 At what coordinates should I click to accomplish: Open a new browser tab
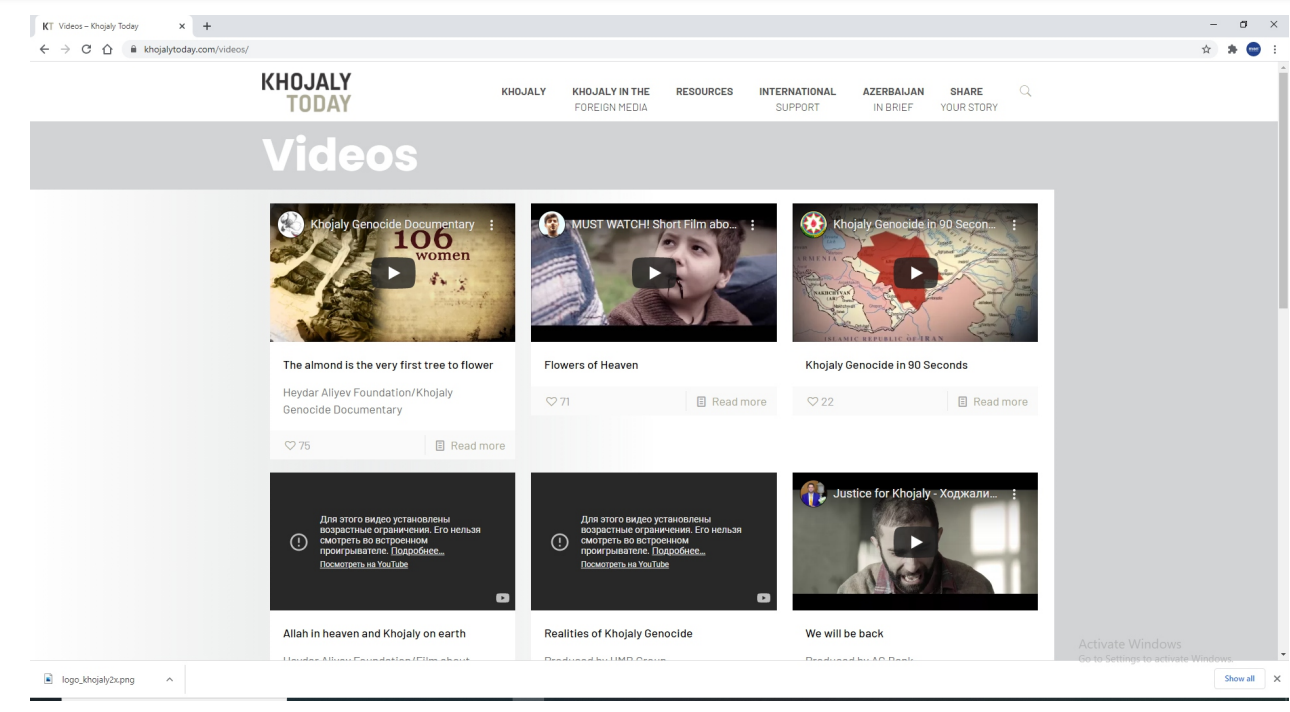[207, 25]
